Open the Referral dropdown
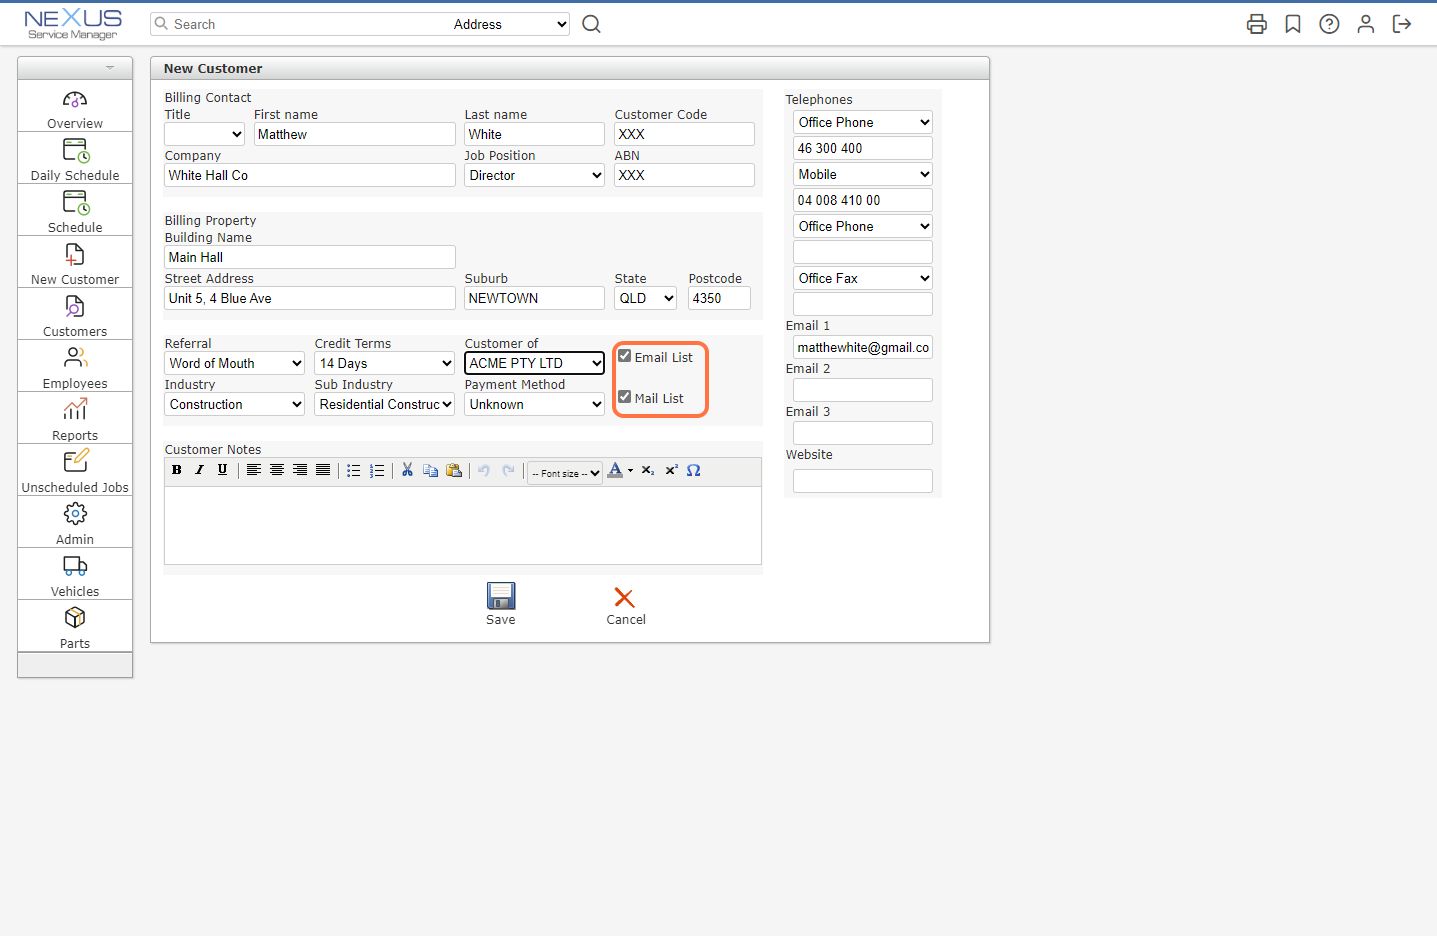The width and height of the screenshot is (1437, 936). click(x=235, y=363)
